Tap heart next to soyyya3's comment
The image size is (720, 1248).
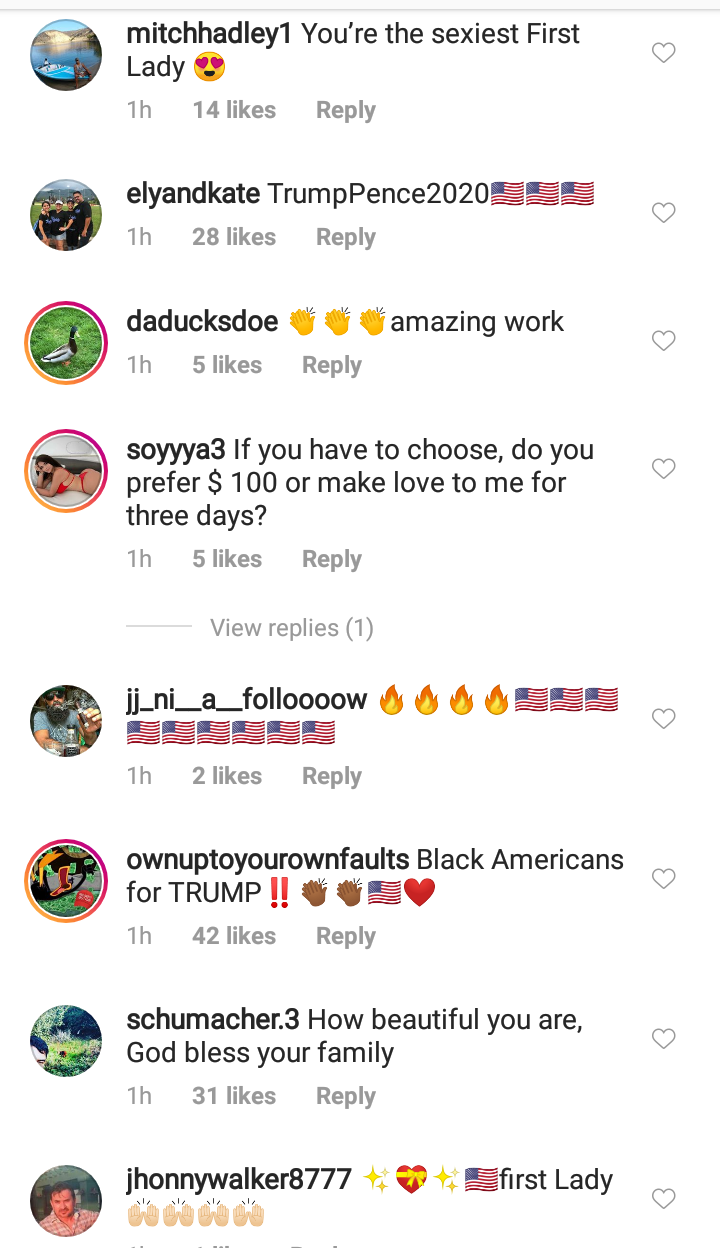click(664, 468)
